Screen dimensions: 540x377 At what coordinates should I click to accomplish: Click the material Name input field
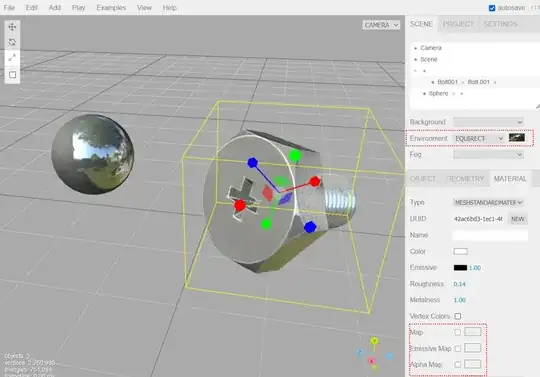[x=490, y=235]
